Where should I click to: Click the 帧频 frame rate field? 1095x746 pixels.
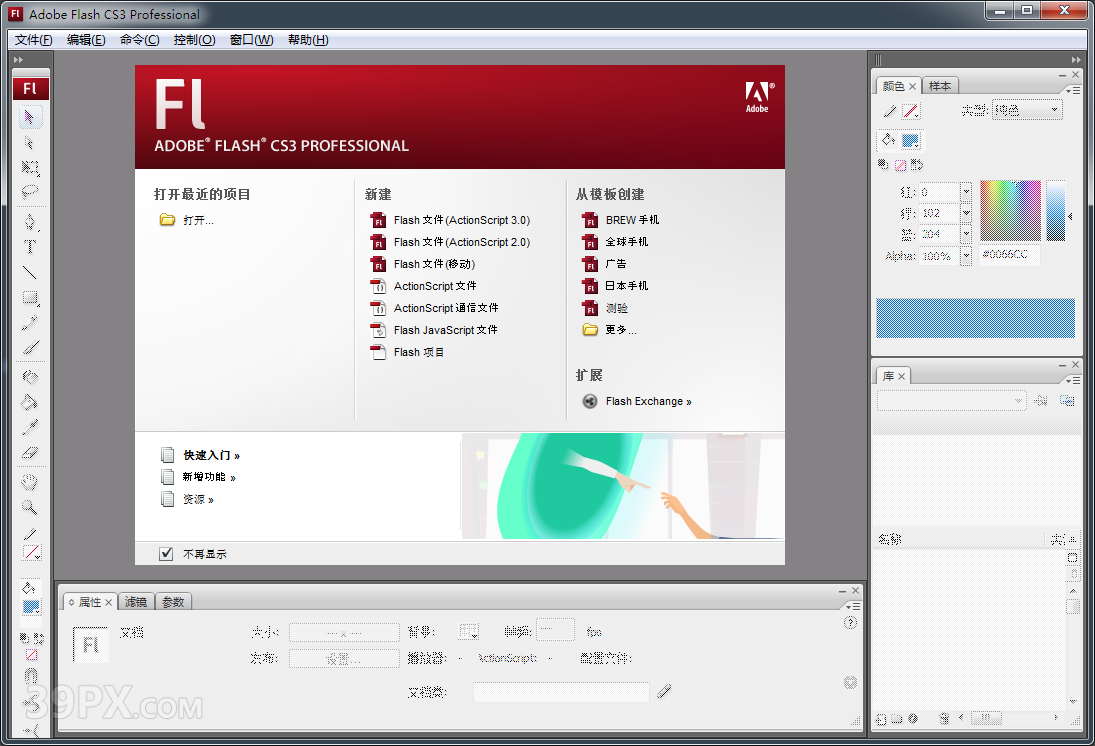pos(555,630)
